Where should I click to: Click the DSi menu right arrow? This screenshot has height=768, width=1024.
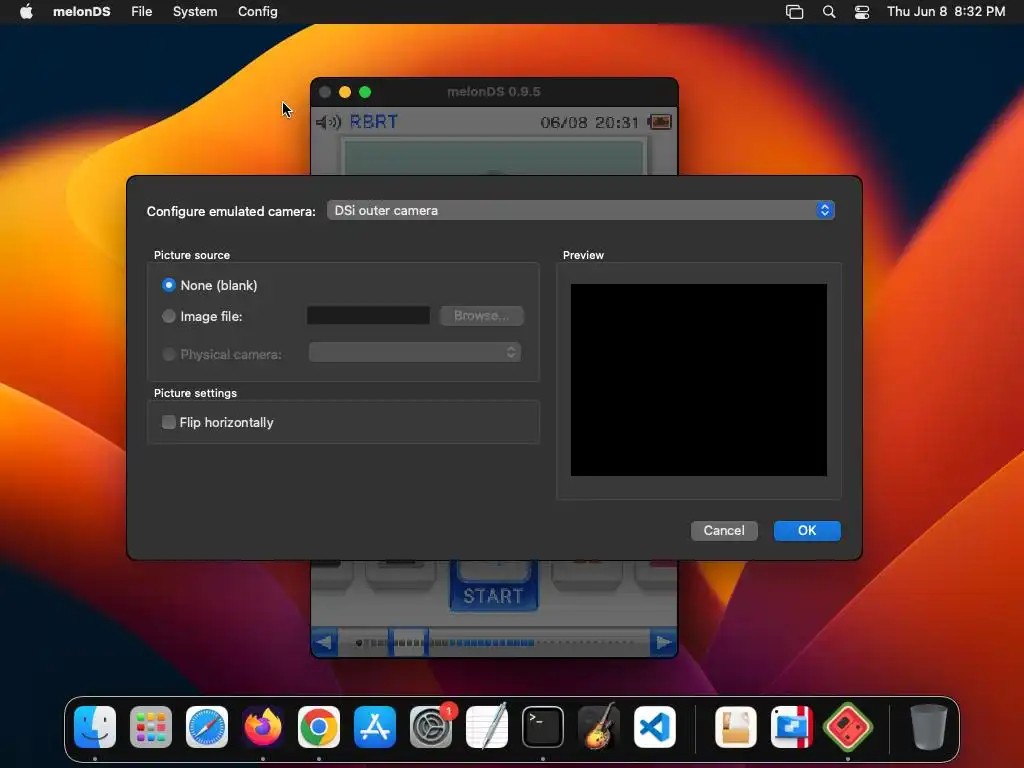click(664, 643)
